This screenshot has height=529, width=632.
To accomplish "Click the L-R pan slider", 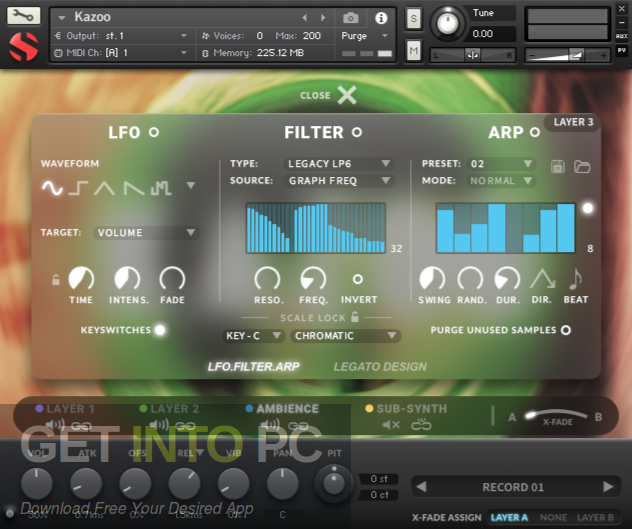I will (x=472, y=55).
